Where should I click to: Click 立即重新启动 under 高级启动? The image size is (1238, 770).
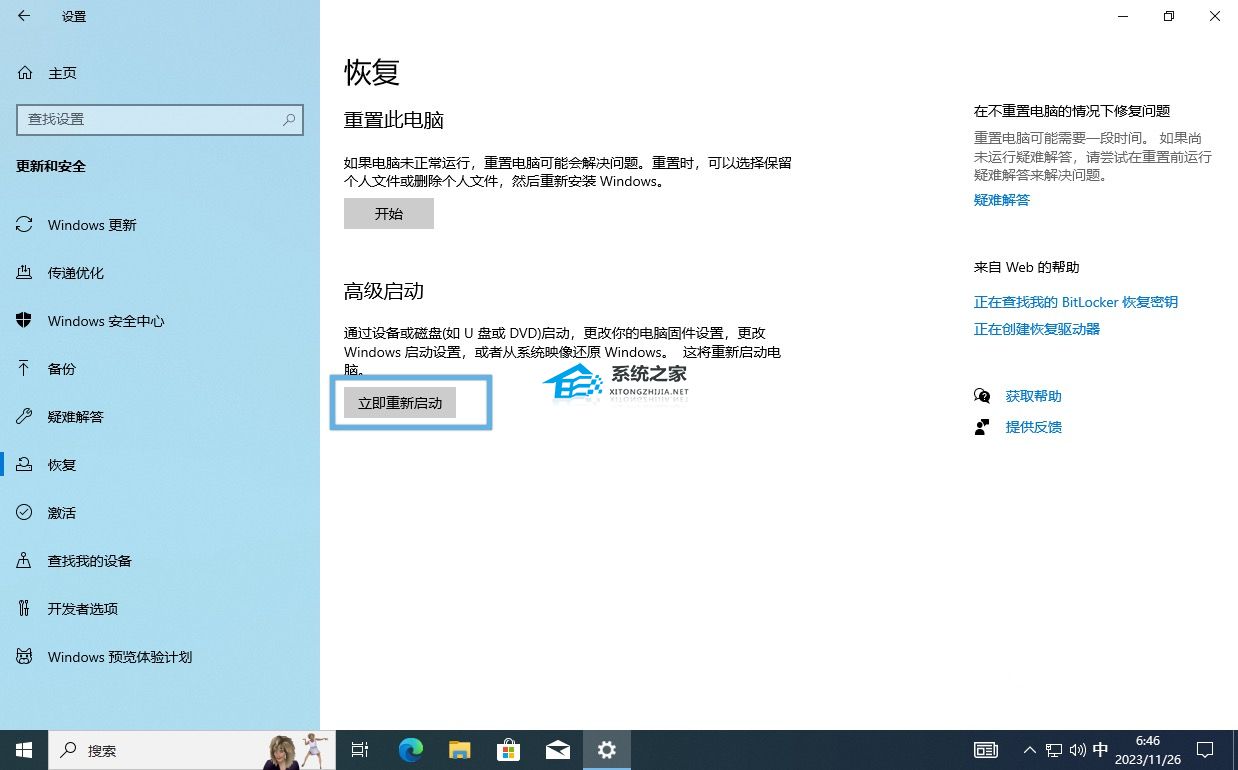pos(400,402)
